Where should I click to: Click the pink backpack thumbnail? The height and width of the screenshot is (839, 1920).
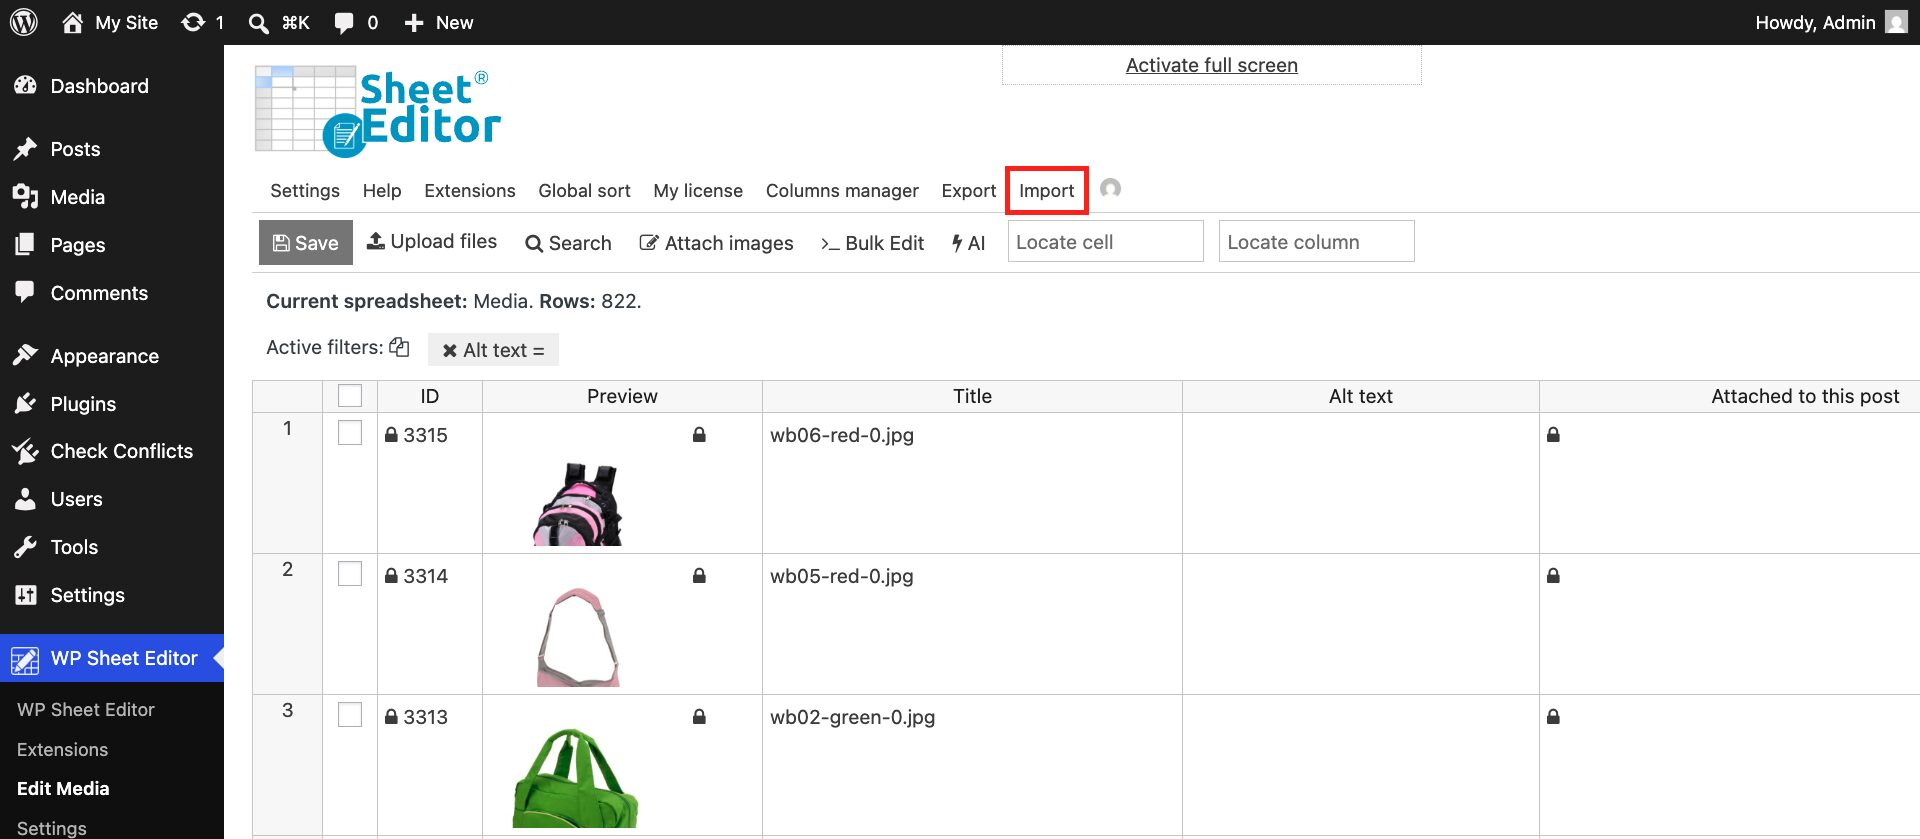577,504
